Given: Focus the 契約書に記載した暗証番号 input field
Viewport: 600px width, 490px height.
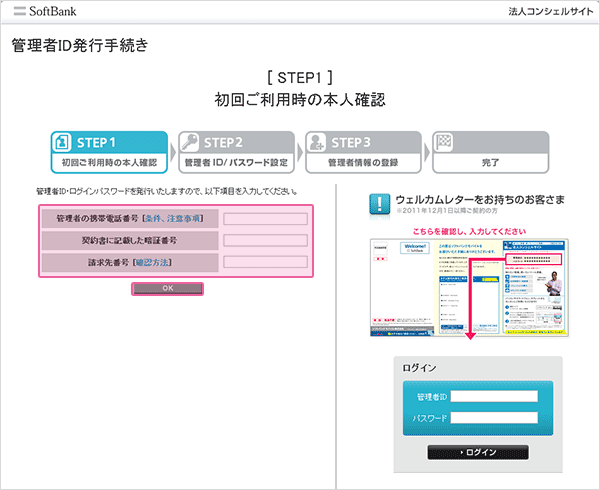Looking at the screenshot, I should (265, 240).
